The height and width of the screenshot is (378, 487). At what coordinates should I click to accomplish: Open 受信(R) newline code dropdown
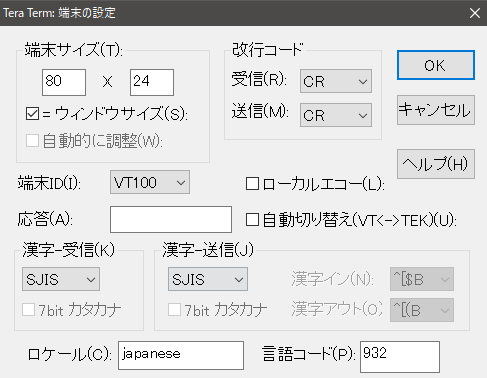coord(336,81)
